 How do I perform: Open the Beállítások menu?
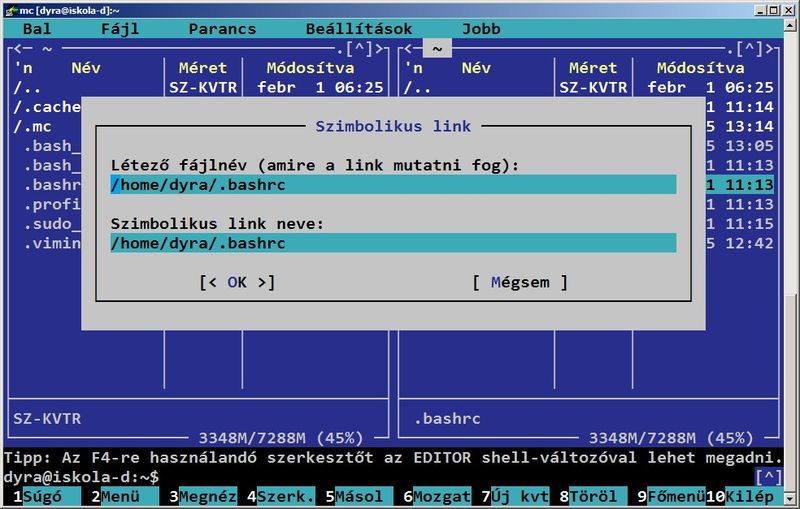click(359, 29)
